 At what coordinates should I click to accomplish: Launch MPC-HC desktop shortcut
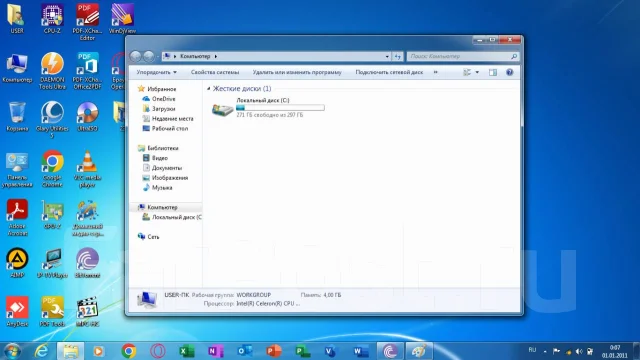pos(87,312)
